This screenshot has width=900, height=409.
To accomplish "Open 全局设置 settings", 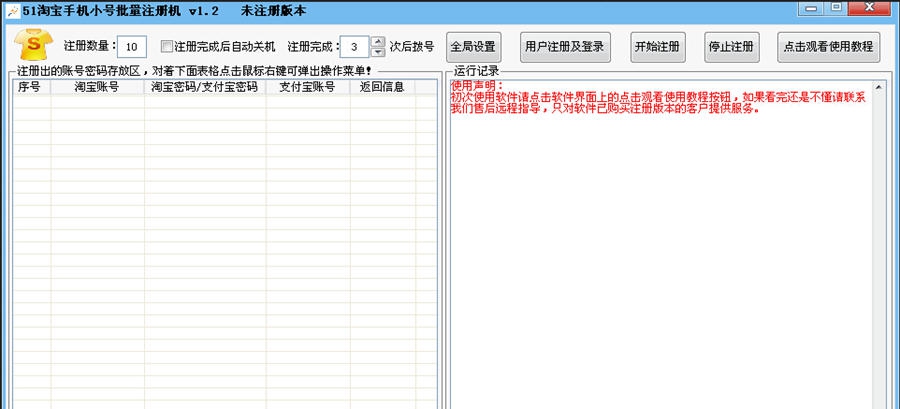I will [x=474, y=47].
